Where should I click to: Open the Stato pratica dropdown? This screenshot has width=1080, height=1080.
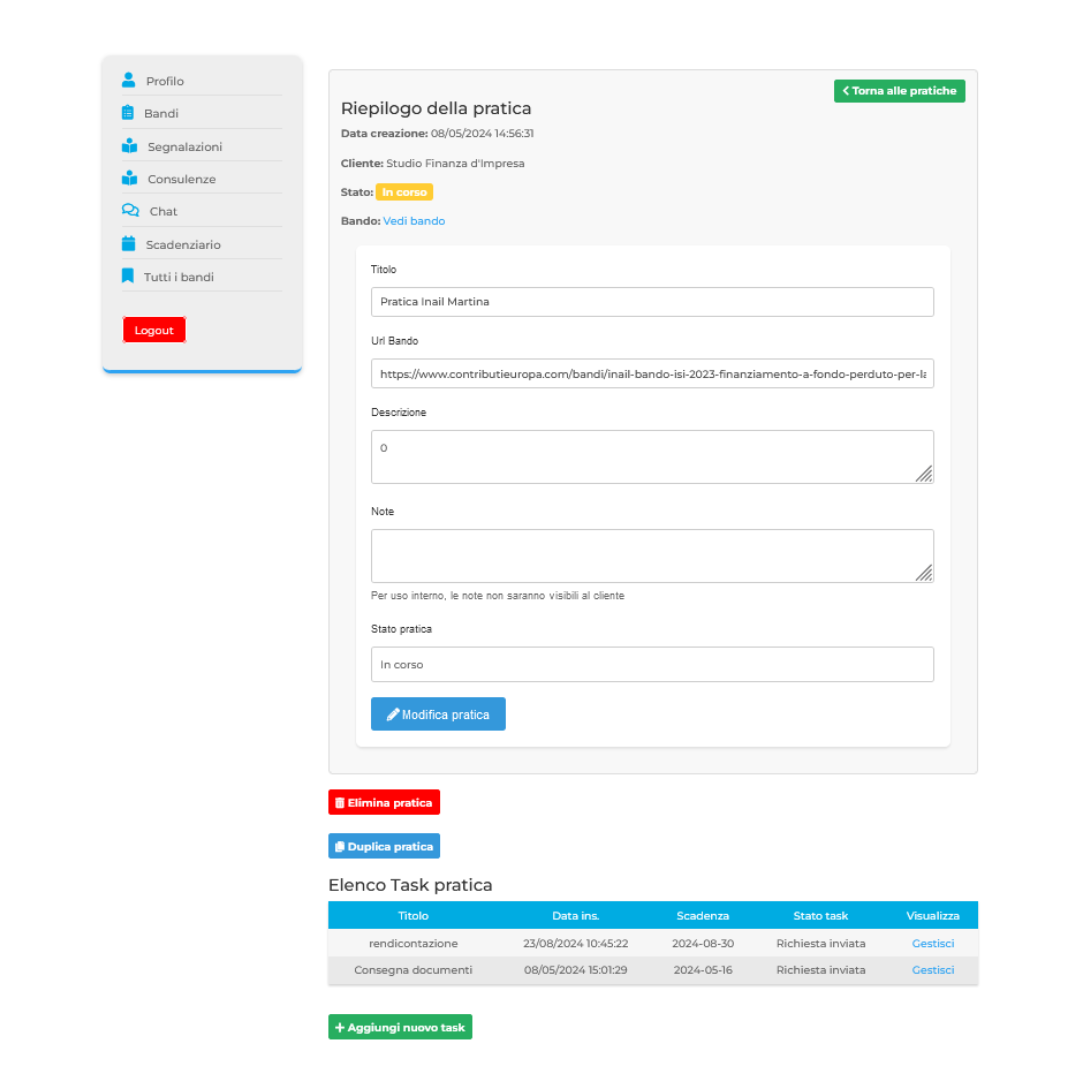[652, 664]
